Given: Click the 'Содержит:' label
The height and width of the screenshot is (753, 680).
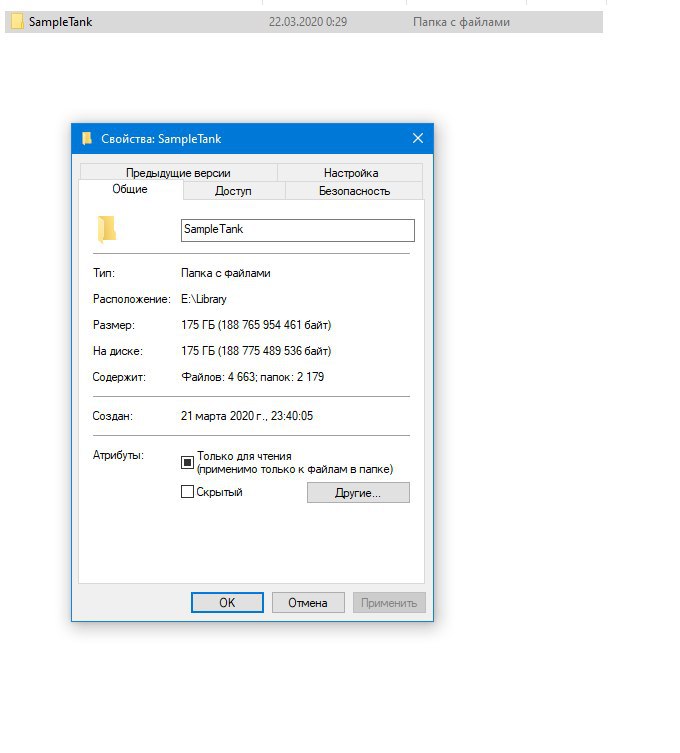Looking at the screenshot, I should point(119,377).
